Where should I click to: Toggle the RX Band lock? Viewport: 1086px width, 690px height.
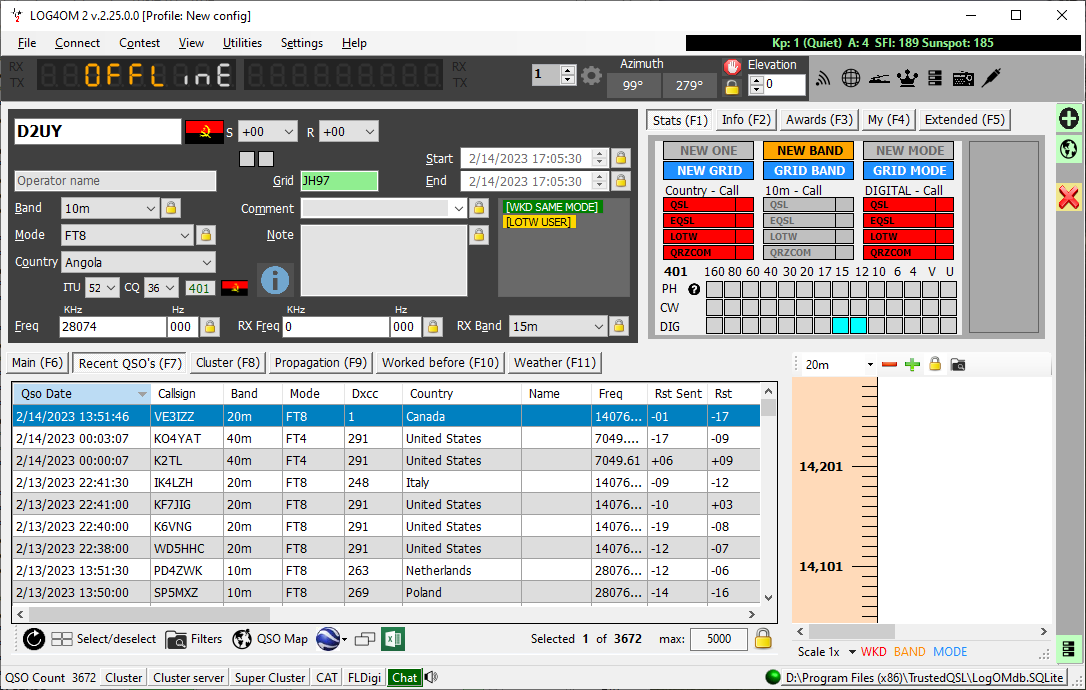point(619,326)
